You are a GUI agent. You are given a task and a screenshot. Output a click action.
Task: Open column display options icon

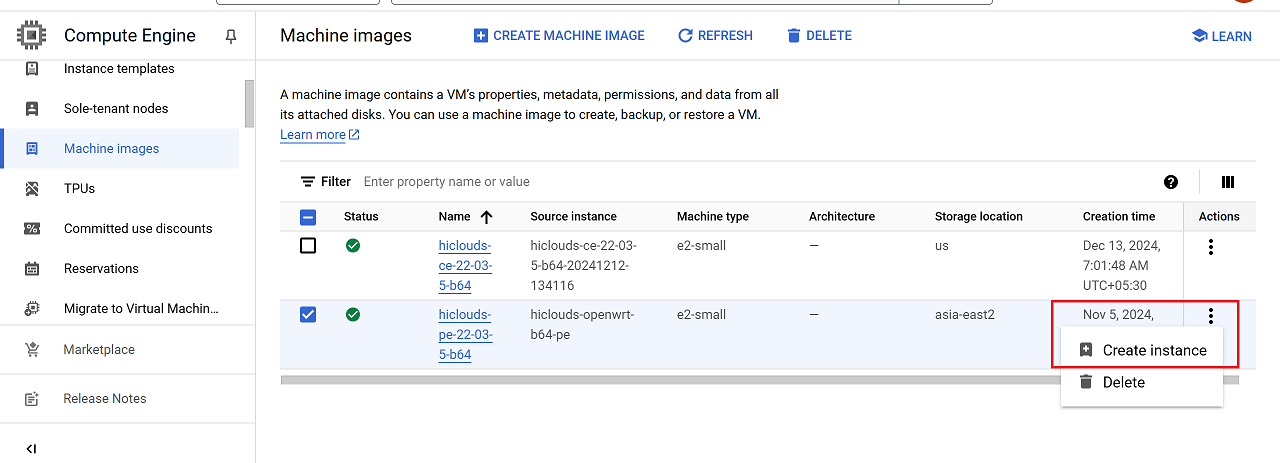(x=1228, y=182)
